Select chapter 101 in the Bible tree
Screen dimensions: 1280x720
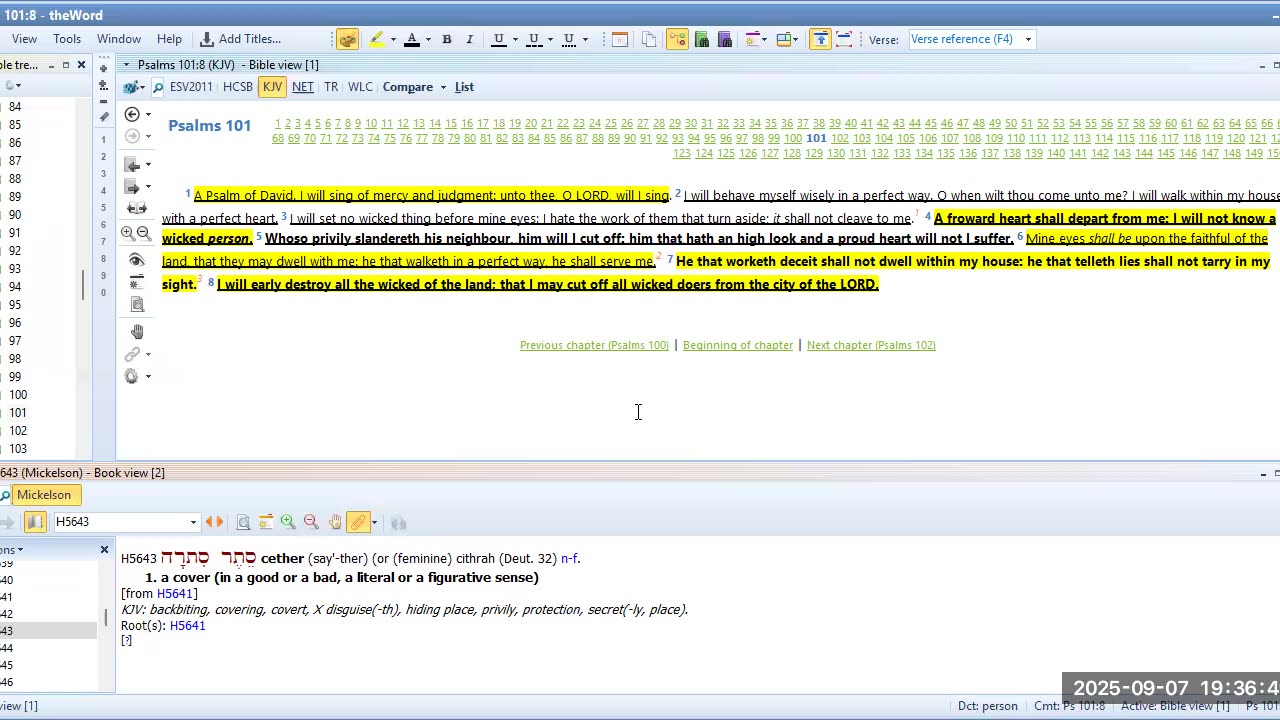pyautogui.click(x=18, y=413)
